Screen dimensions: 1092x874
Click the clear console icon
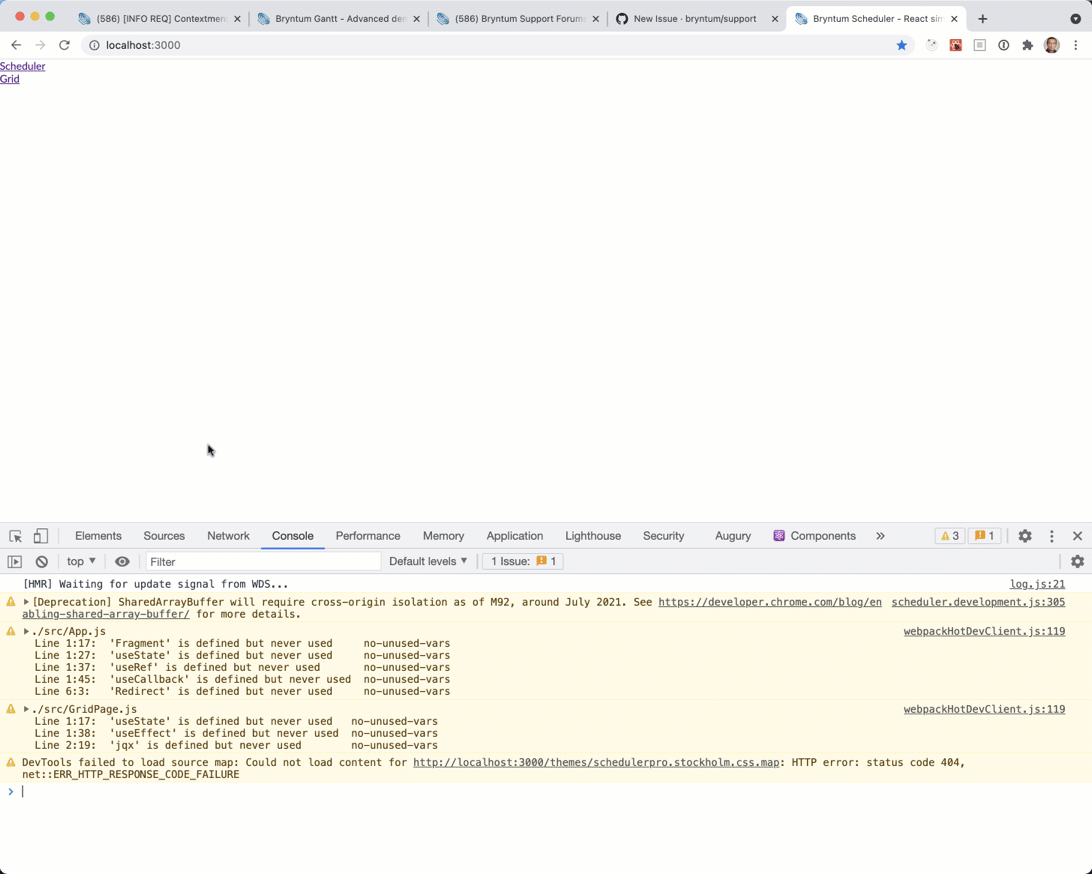(41, 561)
